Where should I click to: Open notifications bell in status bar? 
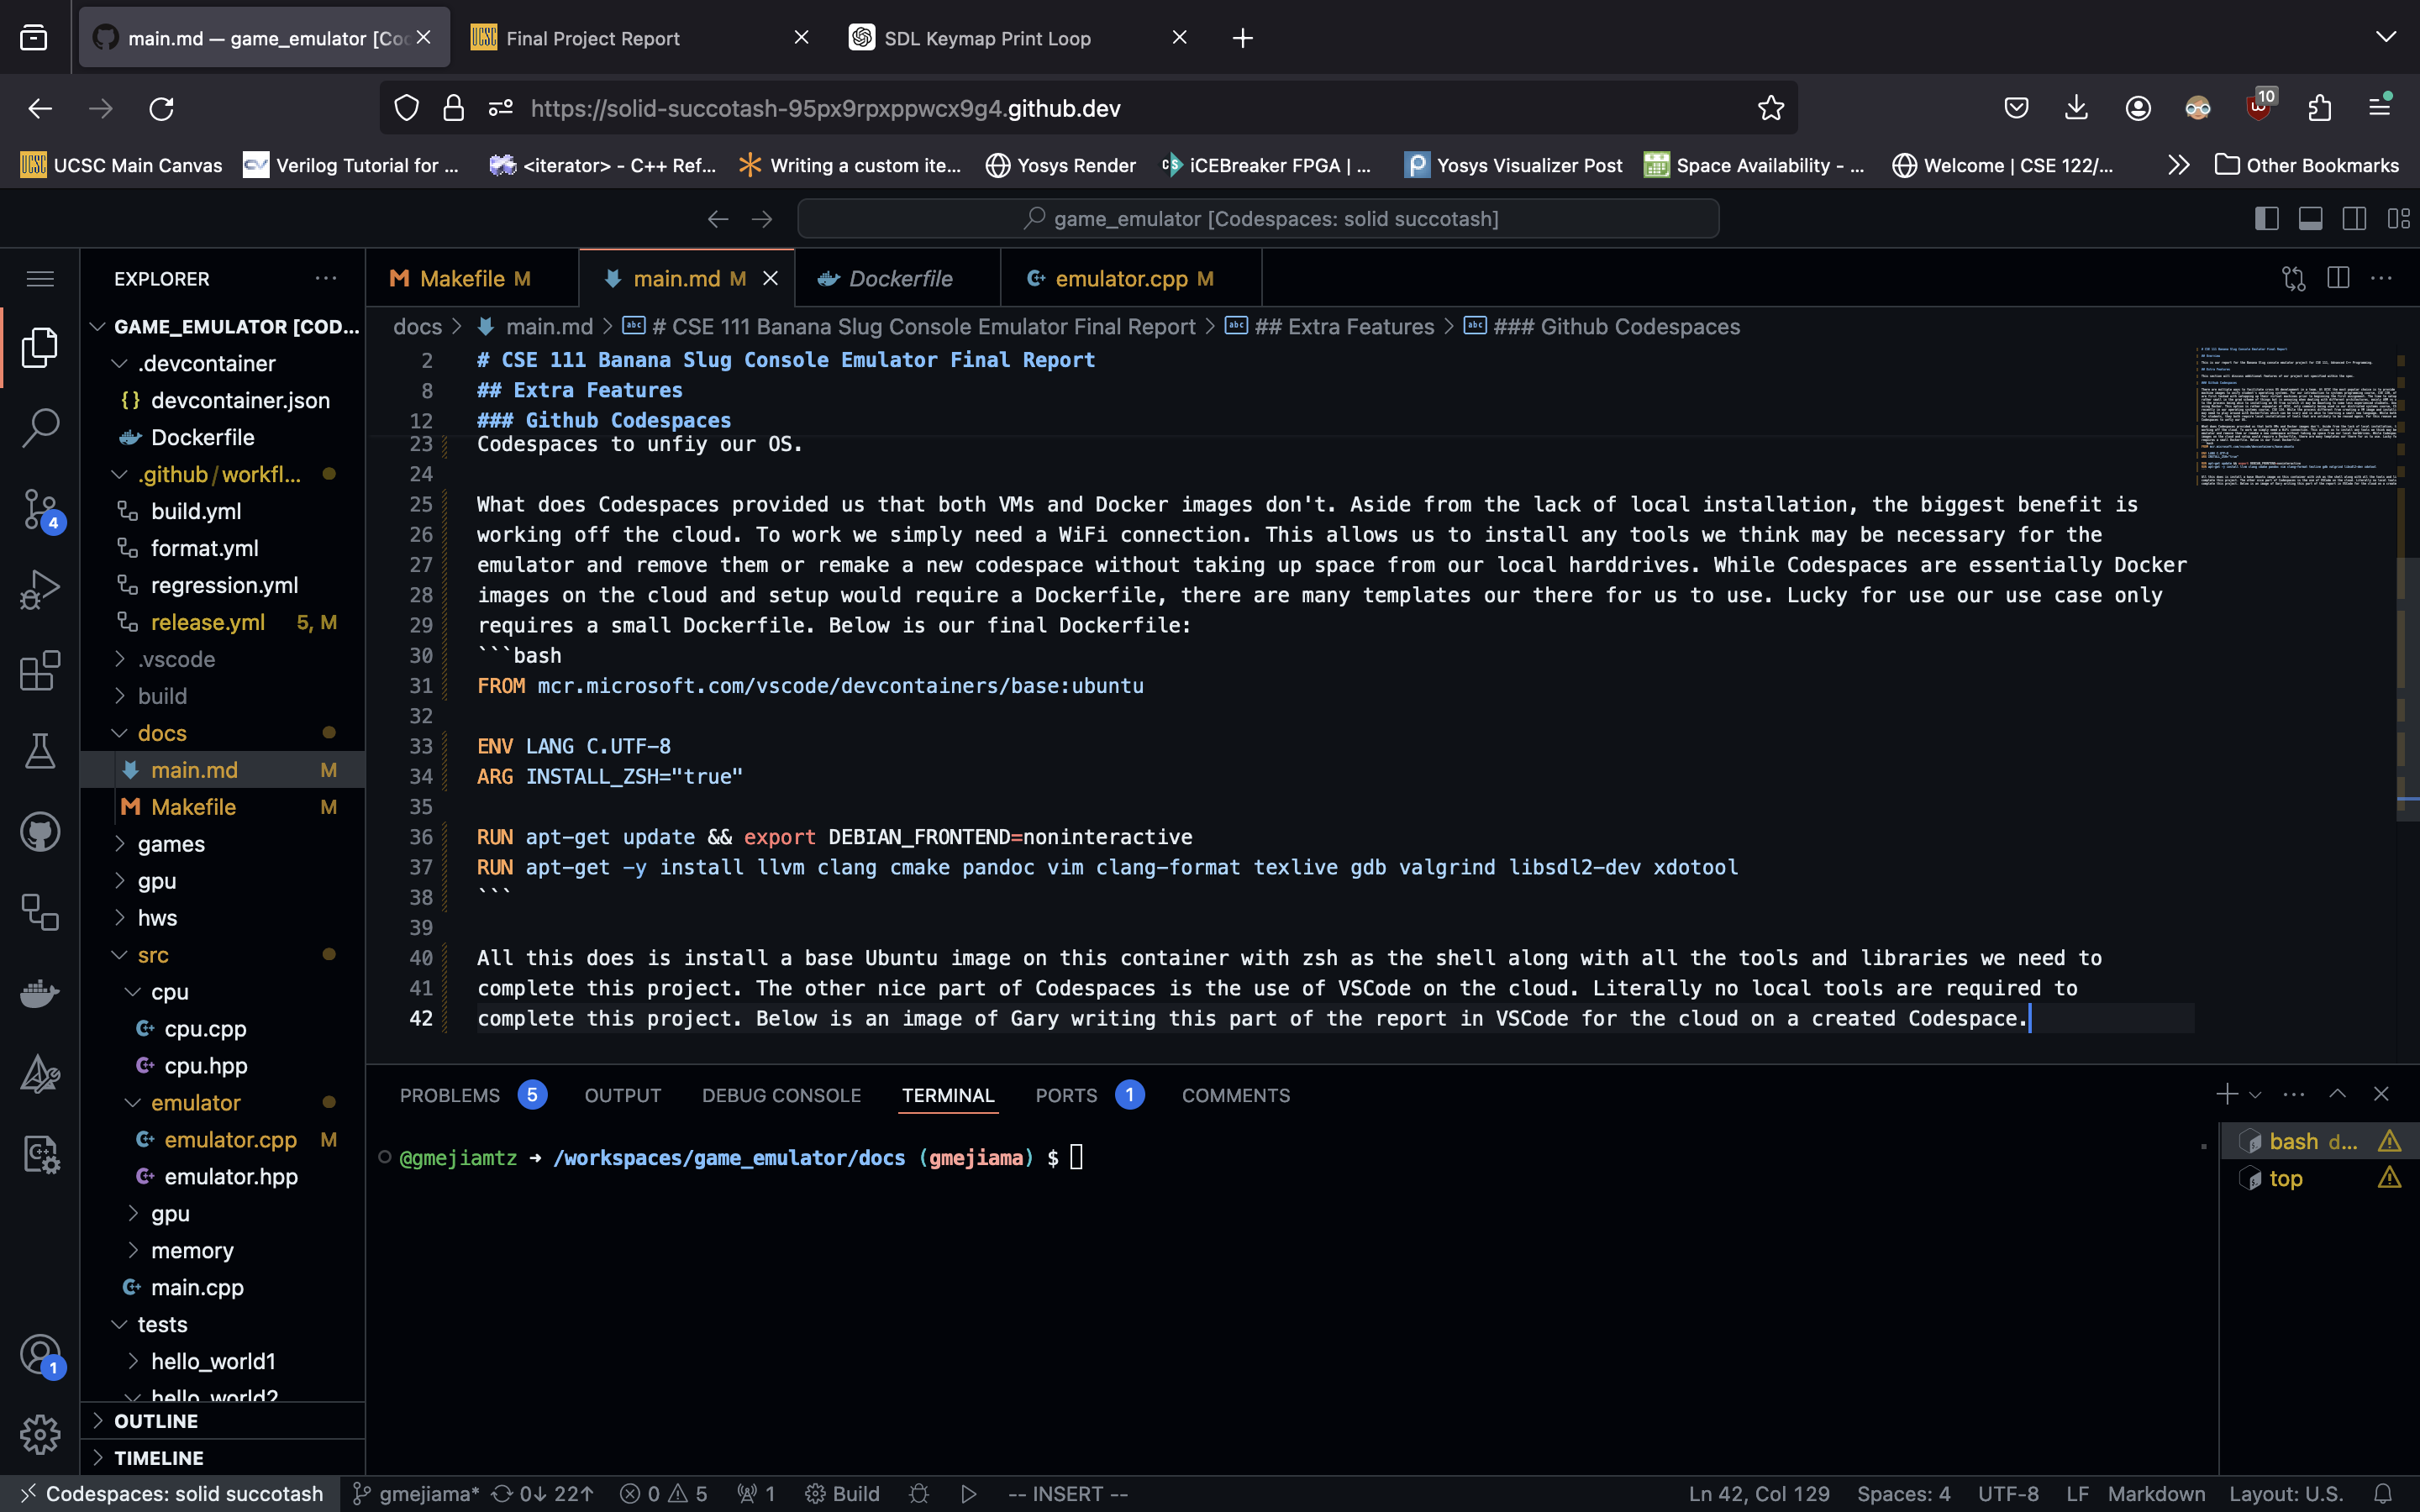[x=2383, y=1493]
